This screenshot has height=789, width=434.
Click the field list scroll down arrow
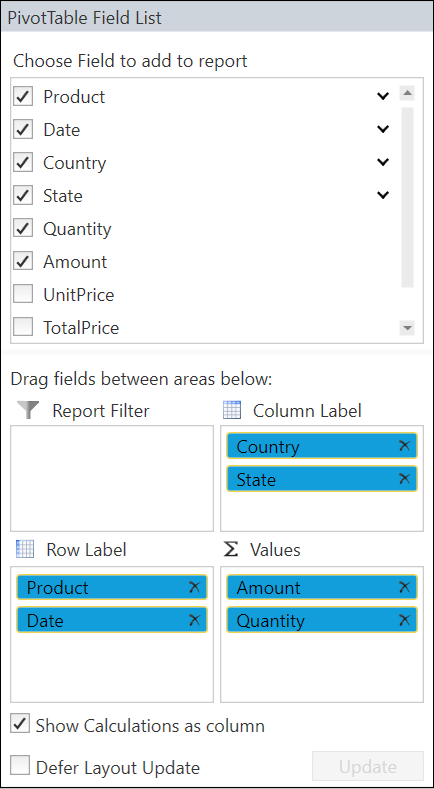407,329
